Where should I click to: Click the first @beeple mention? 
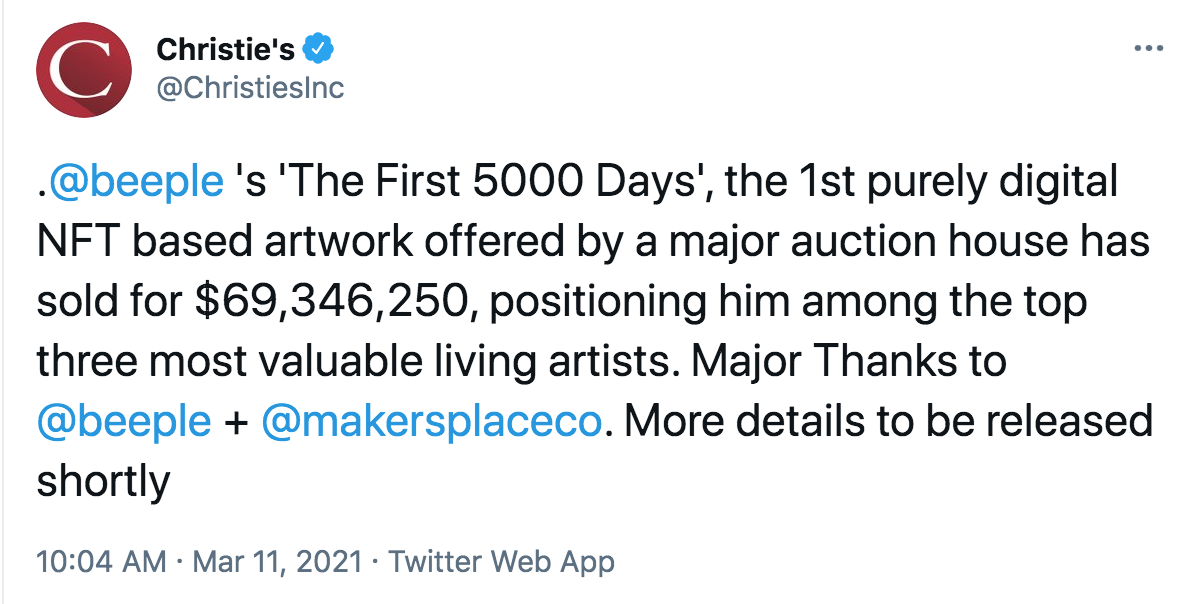[x=135, y=182]
